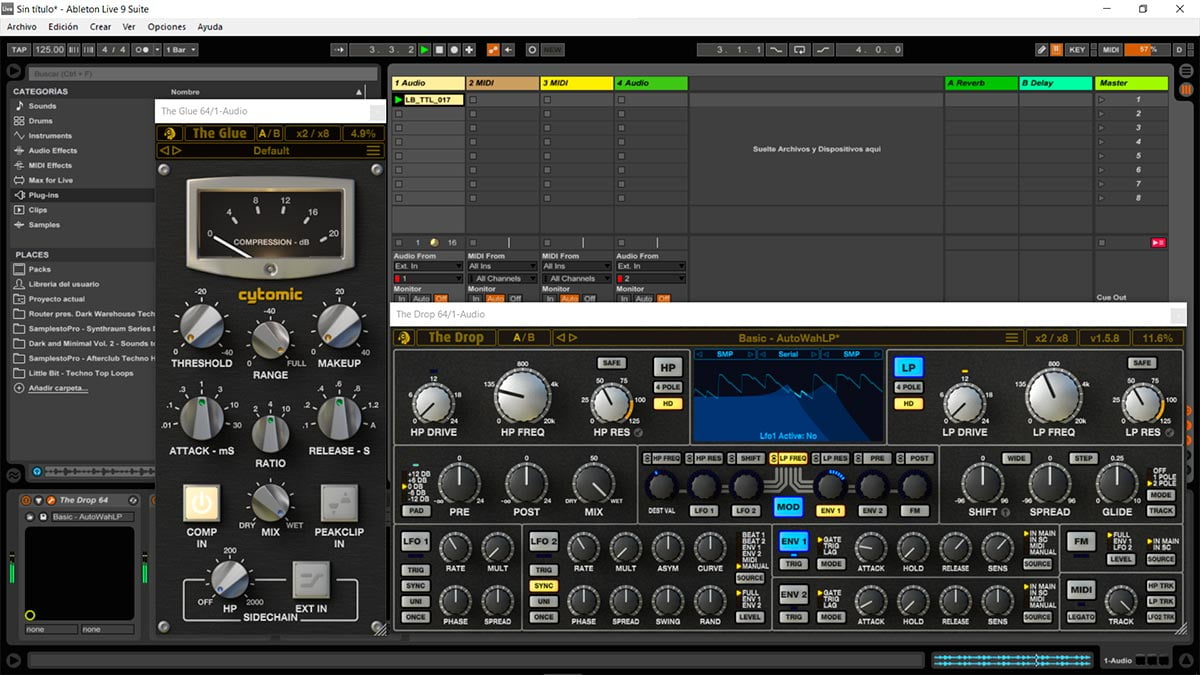
Task: Toggle the HP filter HD button
Action: coord(666,404)
